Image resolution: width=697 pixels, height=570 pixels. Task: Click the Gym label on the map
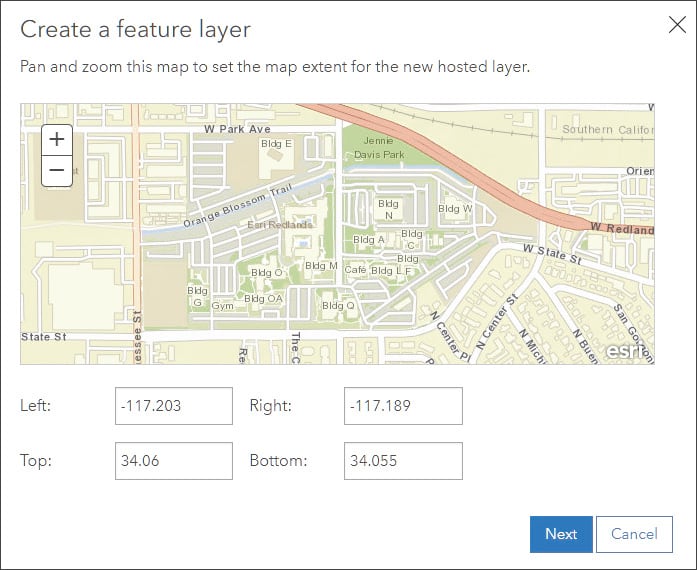tap(222, 306)
